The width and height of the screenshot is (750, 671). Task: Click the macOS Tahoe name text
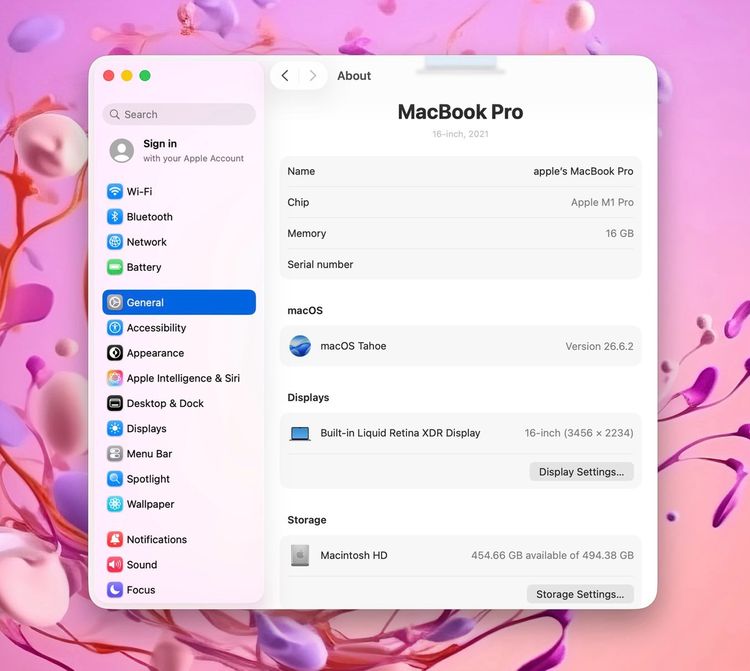tap(353, 346)
